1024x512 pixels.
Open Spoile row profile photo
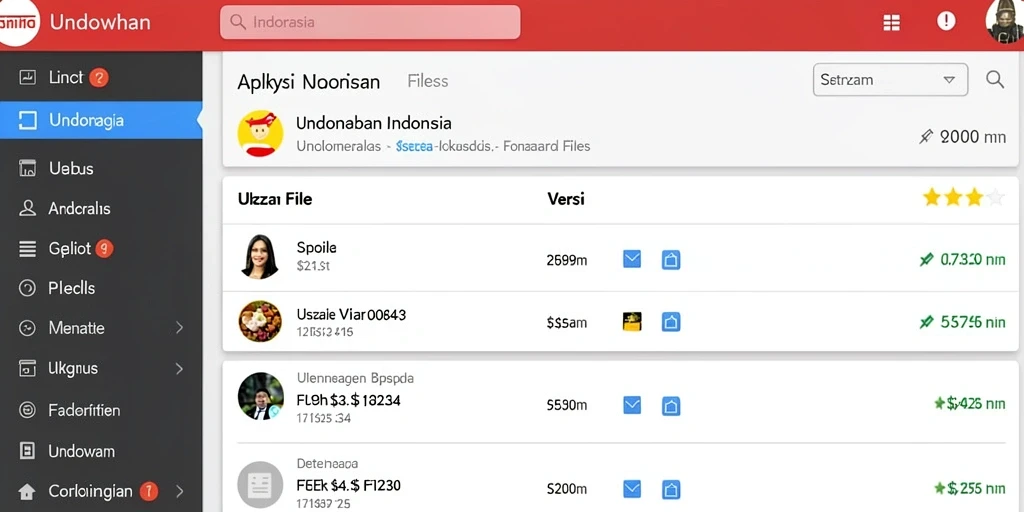(260, 257)
